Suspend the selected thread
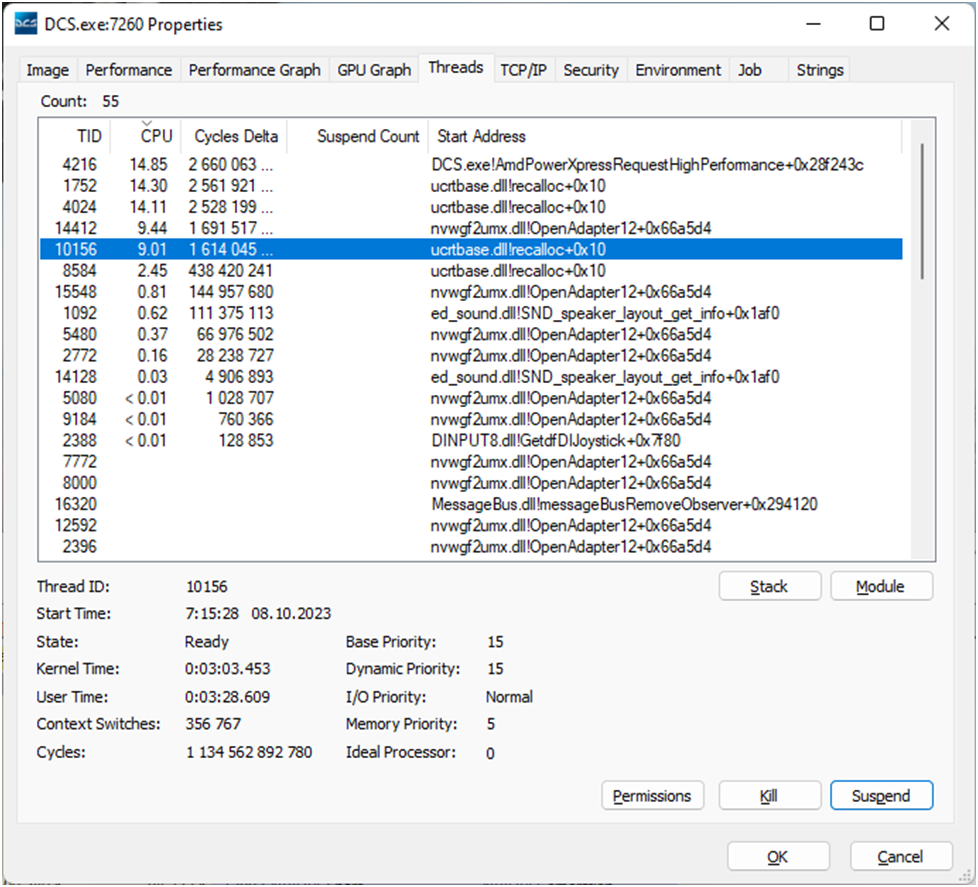Screen dimensions: 978x887 pyautogui.click(x=881, y=796)
